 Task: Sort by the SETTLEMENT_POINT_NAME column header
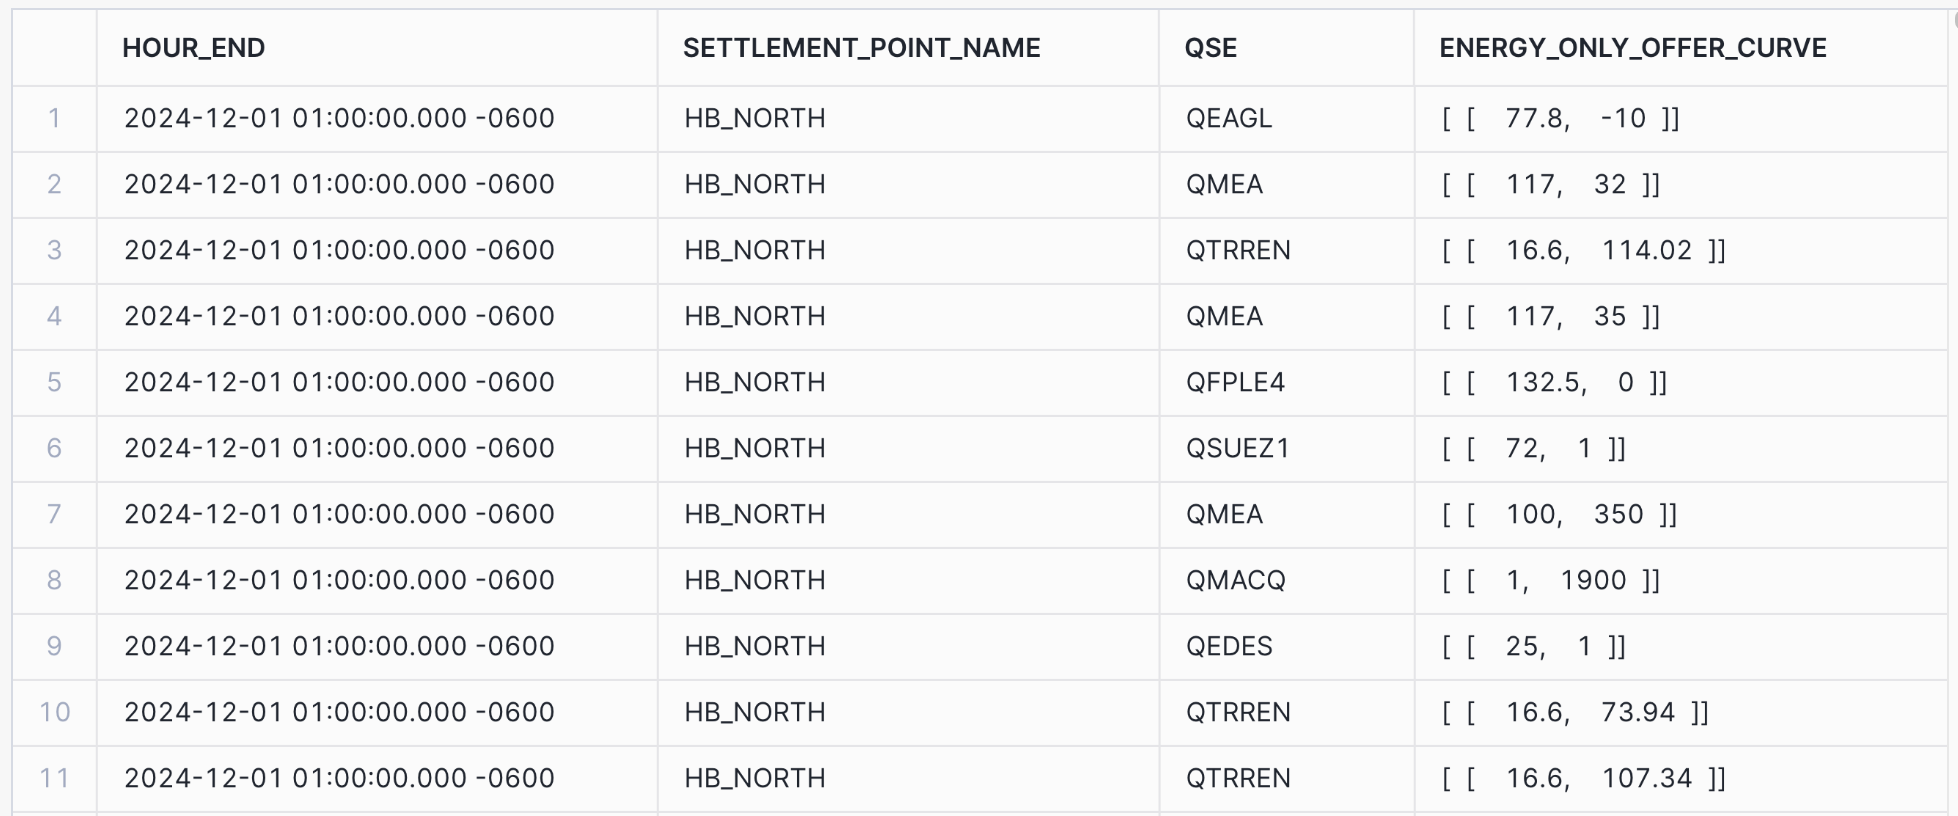[x=861, y=48]
